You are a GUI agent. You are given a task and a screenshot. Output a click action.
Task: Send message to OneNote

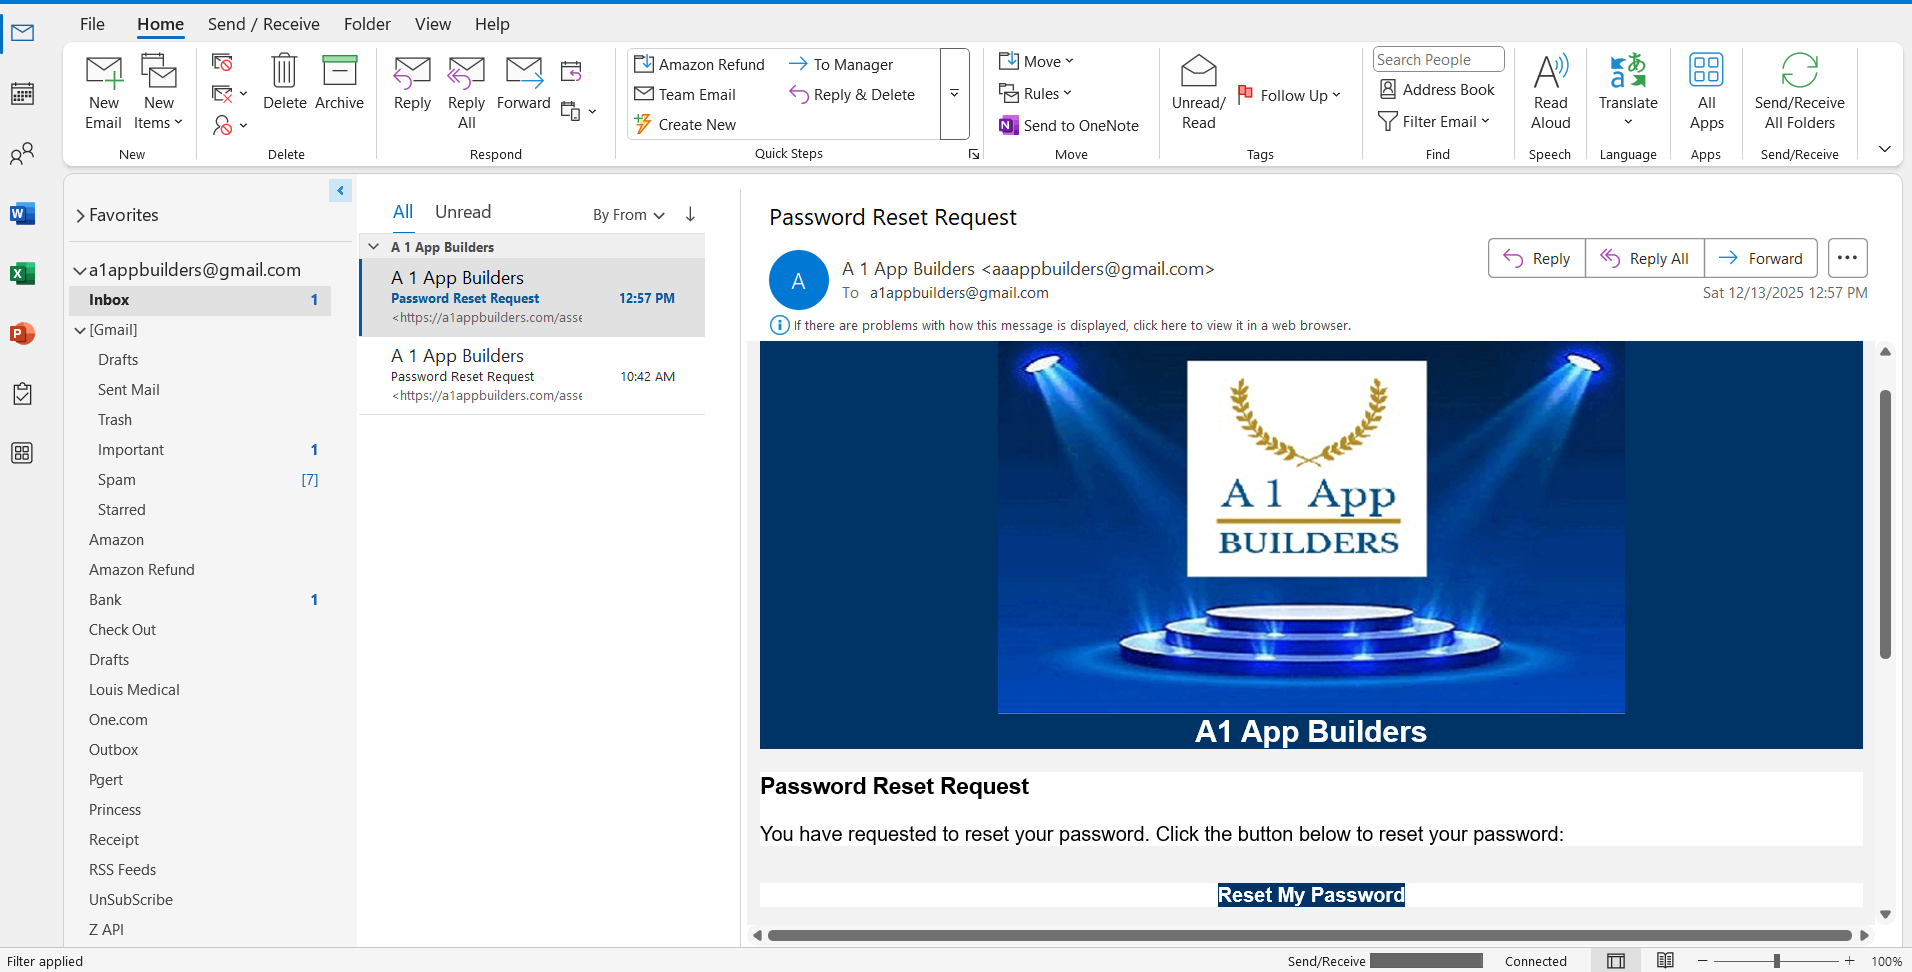pyautogui.click(x=1070, y=125)
